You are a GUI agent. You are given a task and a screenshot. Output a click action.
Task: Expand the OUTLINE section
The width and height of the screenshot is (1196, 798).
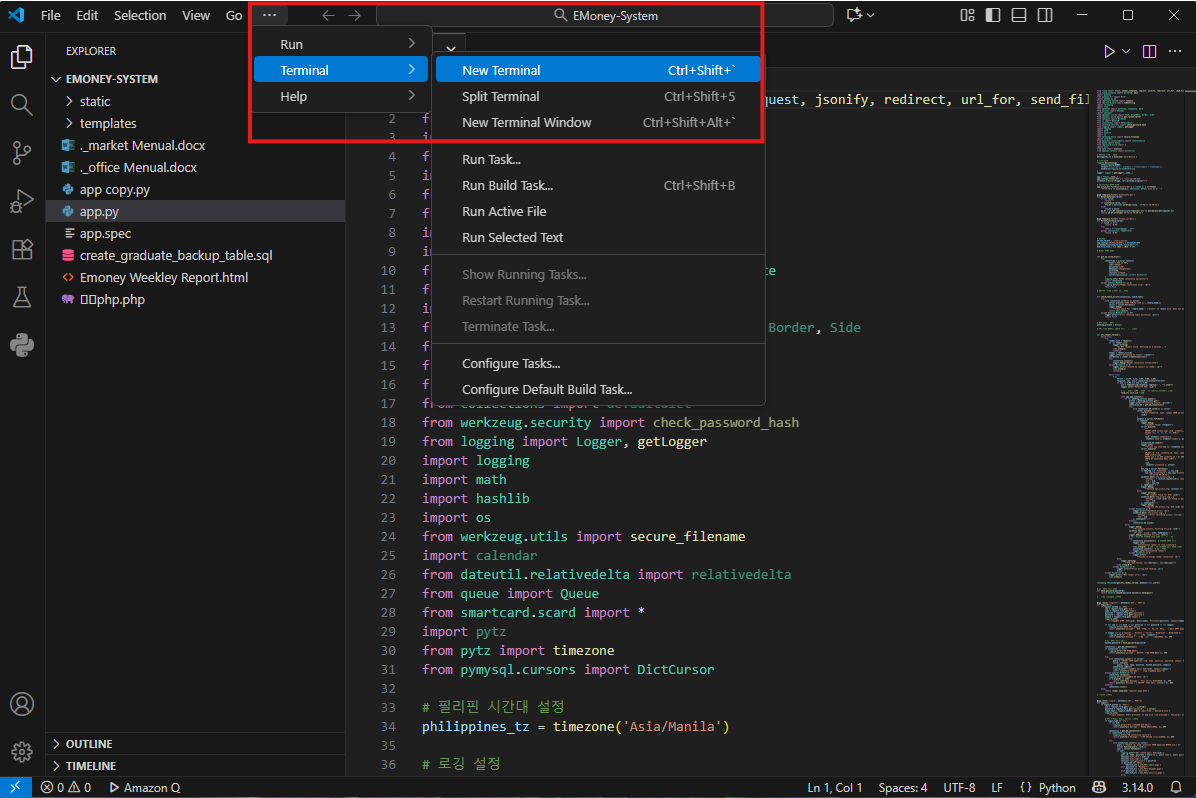pos(89,744)
